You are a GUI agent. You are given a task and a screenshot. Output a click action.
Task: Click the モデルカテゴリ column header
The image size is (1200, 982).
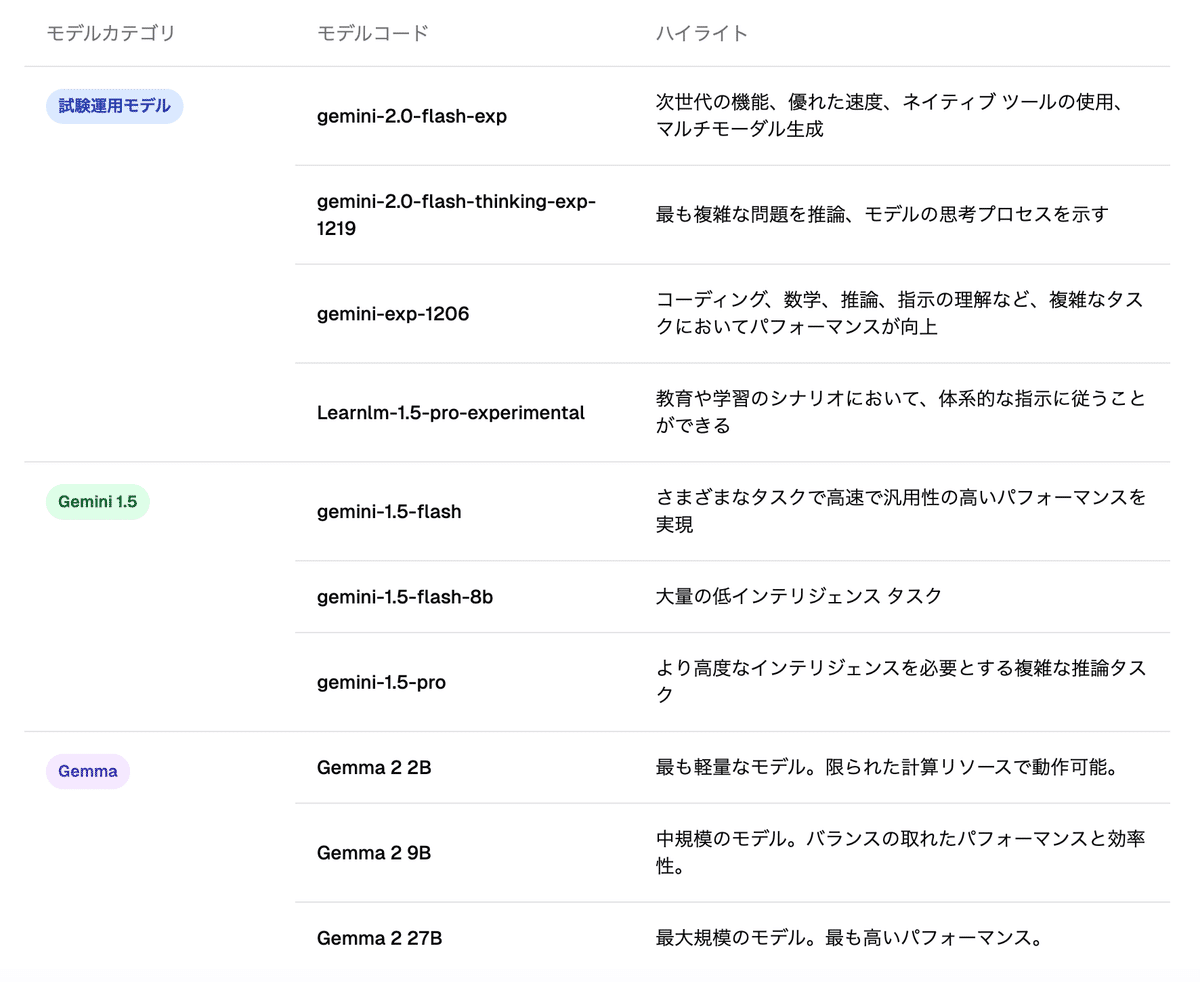(111, 33)
